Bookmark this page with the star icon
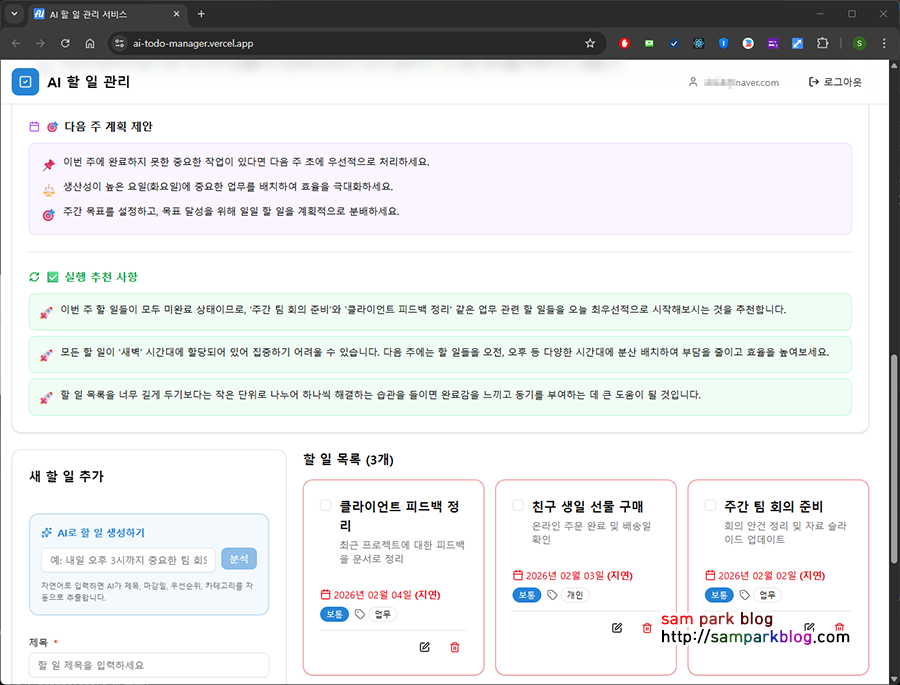 (x=589, y=43)
